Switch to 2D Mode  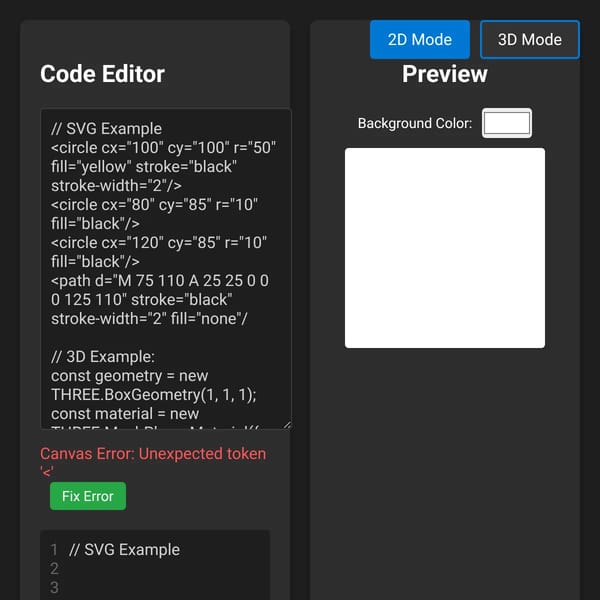coord(420,40)
